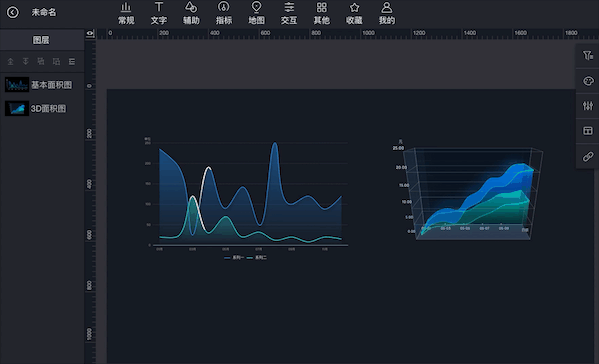Open the 文字 text components menu
The width and height of the screenshot is (599, 364).
(159, 13)
